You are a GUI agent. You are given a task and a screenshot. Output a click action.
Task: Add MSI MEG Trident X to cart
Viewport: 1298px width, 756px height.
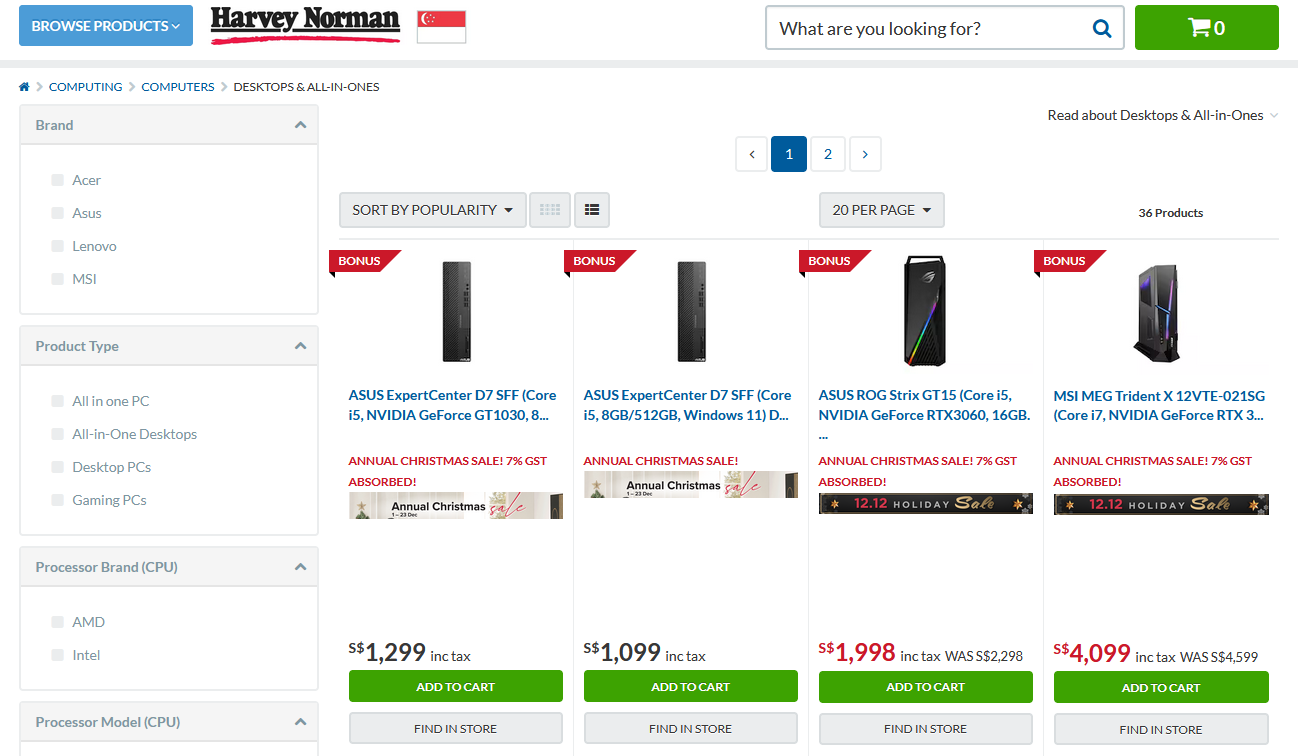click(x=1160, y=688)
